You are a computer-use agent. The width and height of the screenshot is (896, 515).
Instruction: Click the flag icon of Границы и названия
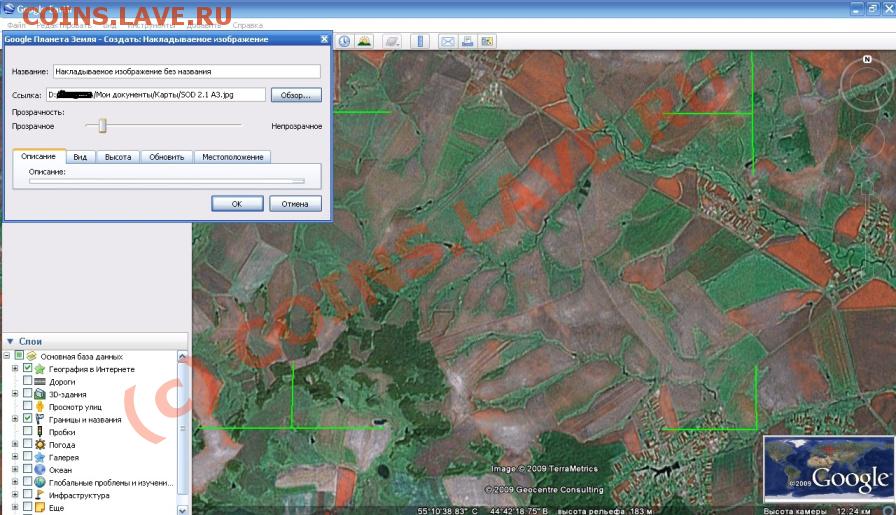click(x=39, y=420)
